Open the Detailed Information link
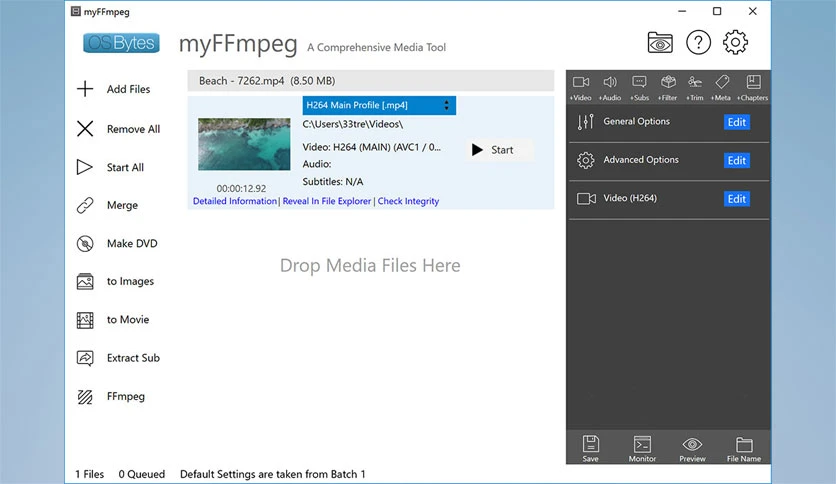Viewport: 836px width, 484px height. (235, 201)
